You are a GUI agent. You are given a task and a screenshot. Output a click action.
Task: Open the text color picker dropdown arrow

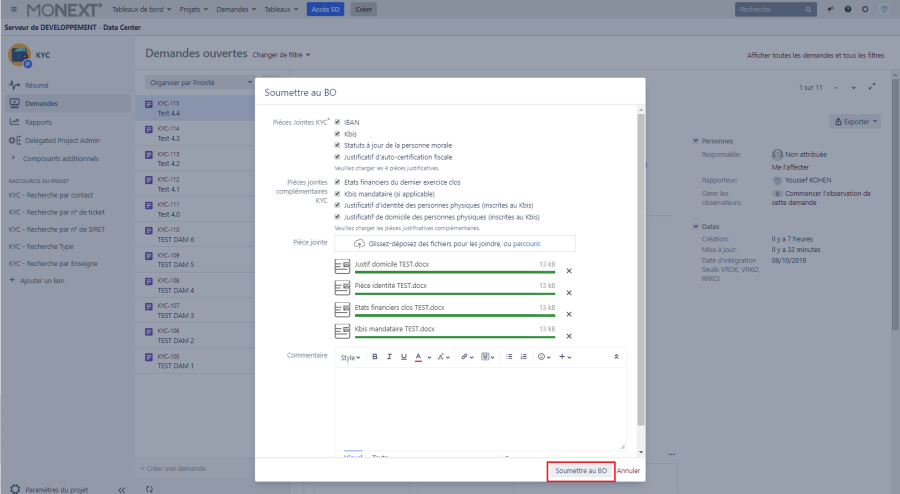point(429,357)
